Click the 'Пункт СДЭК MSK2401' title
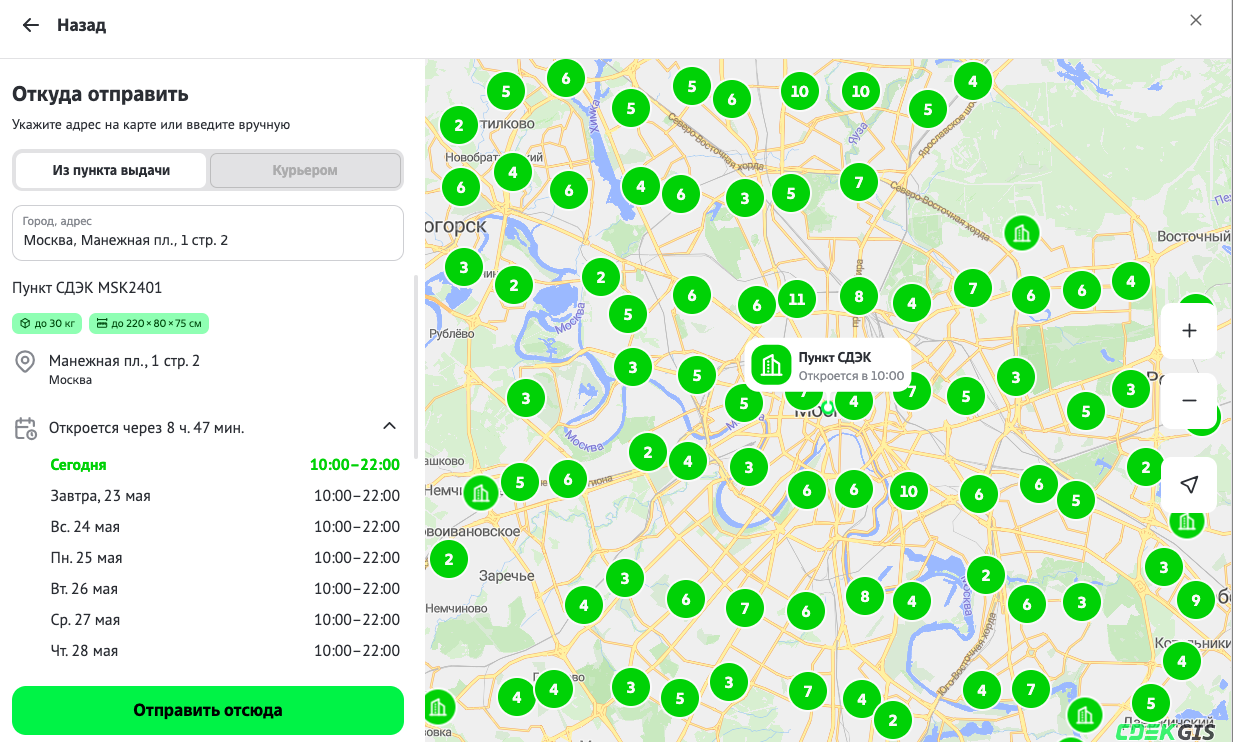The height and width of the screenshot is (742, 1233). point(87,288)
